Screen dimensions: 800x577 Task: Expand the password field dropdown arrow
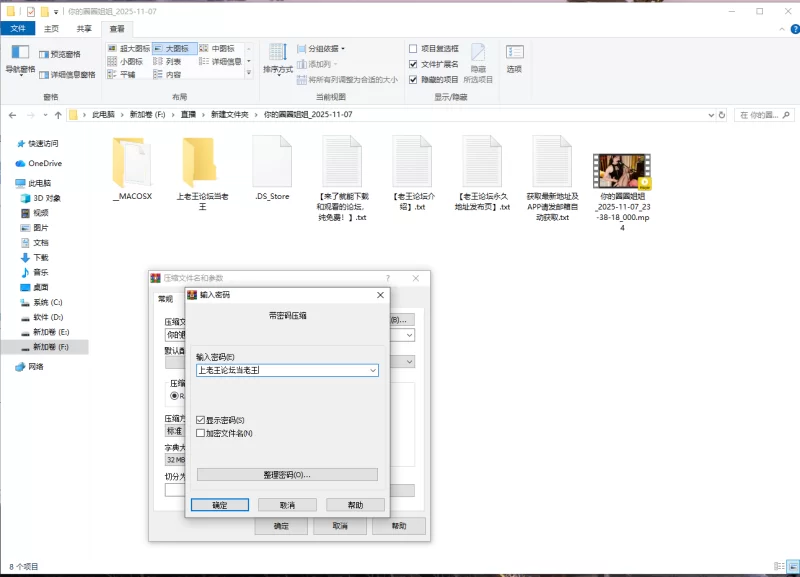373,370
